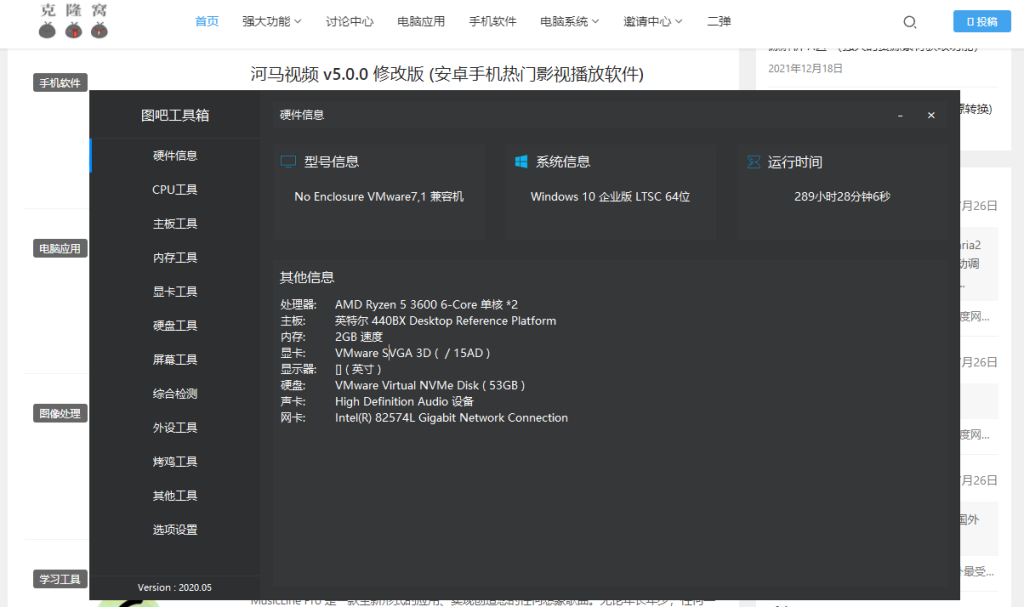Expand the 强大功能 dropdown menu
The width and height of the screenshot is (1024, 607).
click(272, 22)
